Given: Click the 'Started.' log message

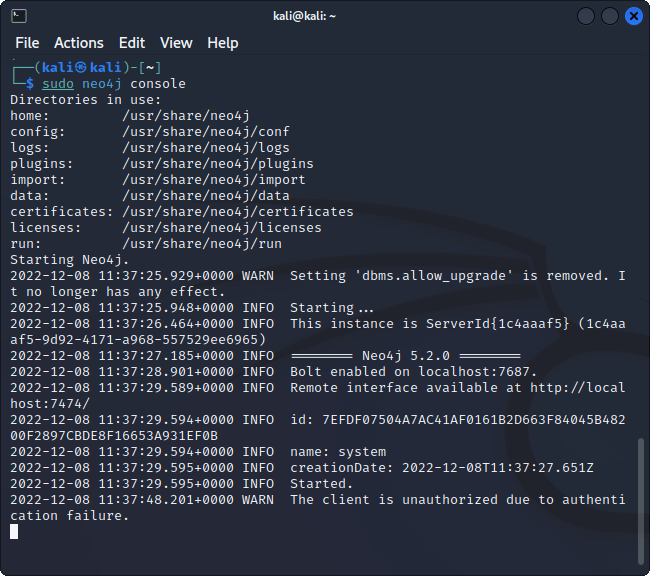Looking at the screenshot, I should point(322,484).
